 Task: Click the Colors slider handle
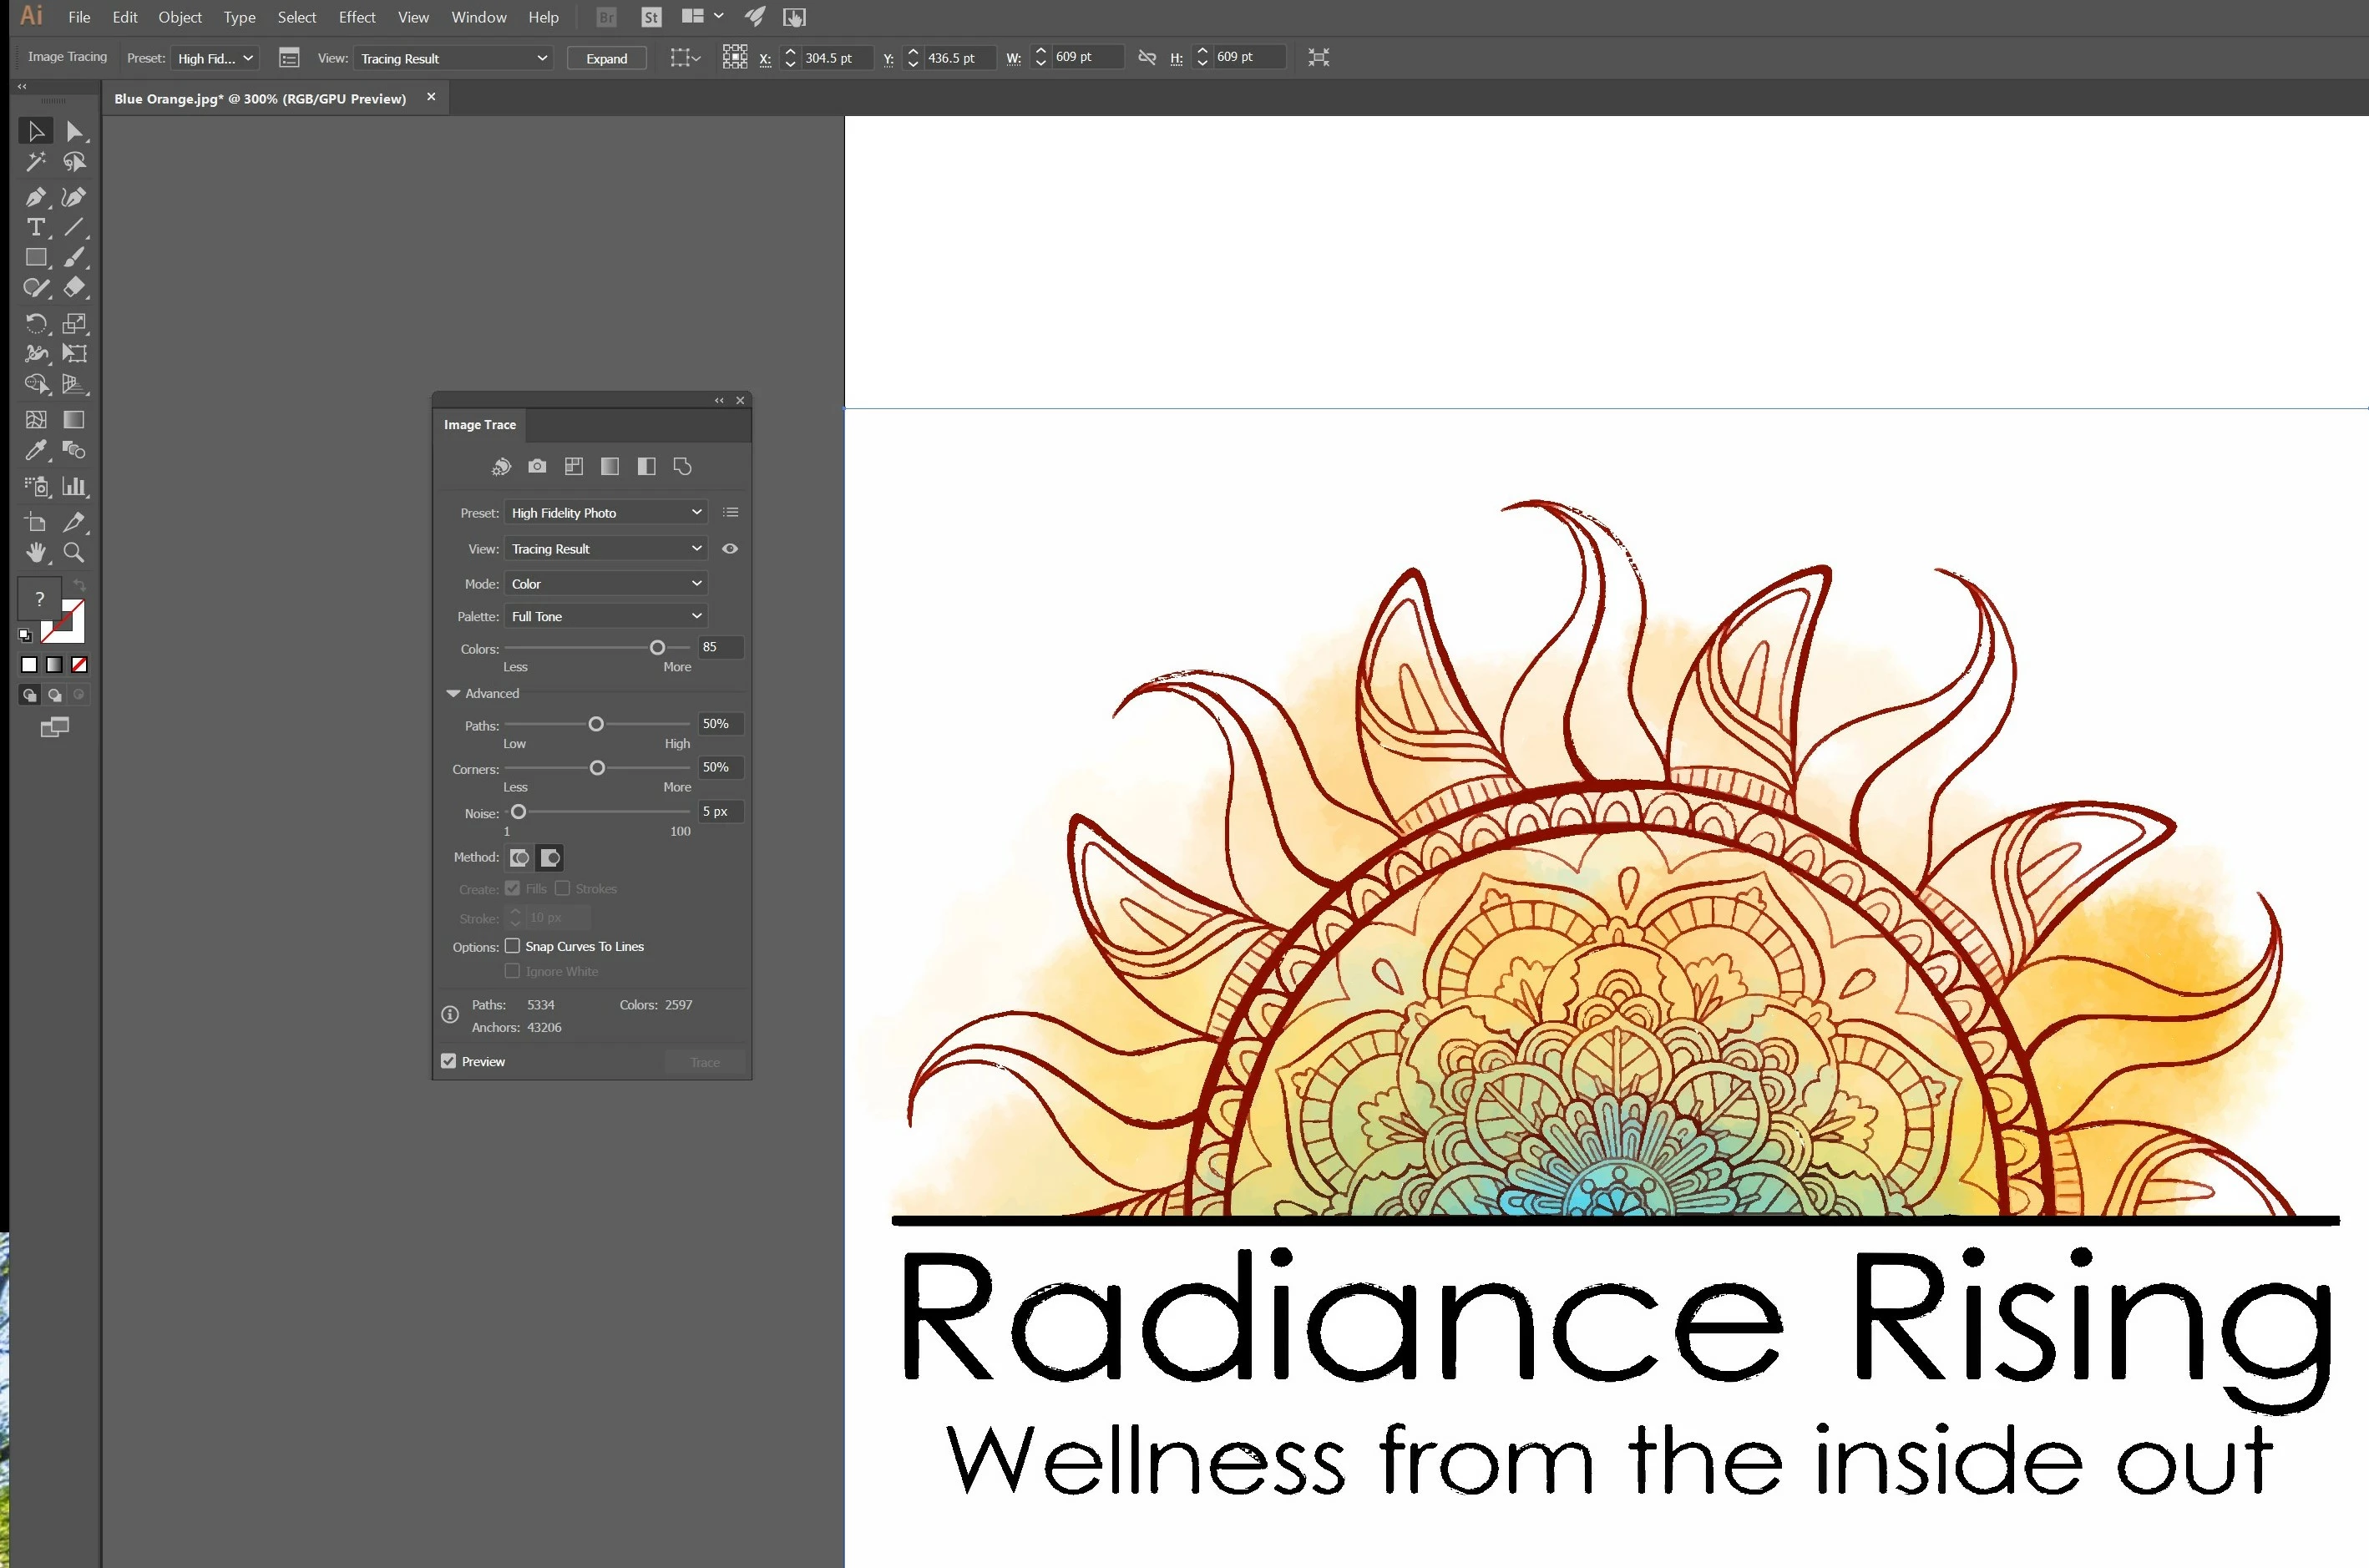657,648
